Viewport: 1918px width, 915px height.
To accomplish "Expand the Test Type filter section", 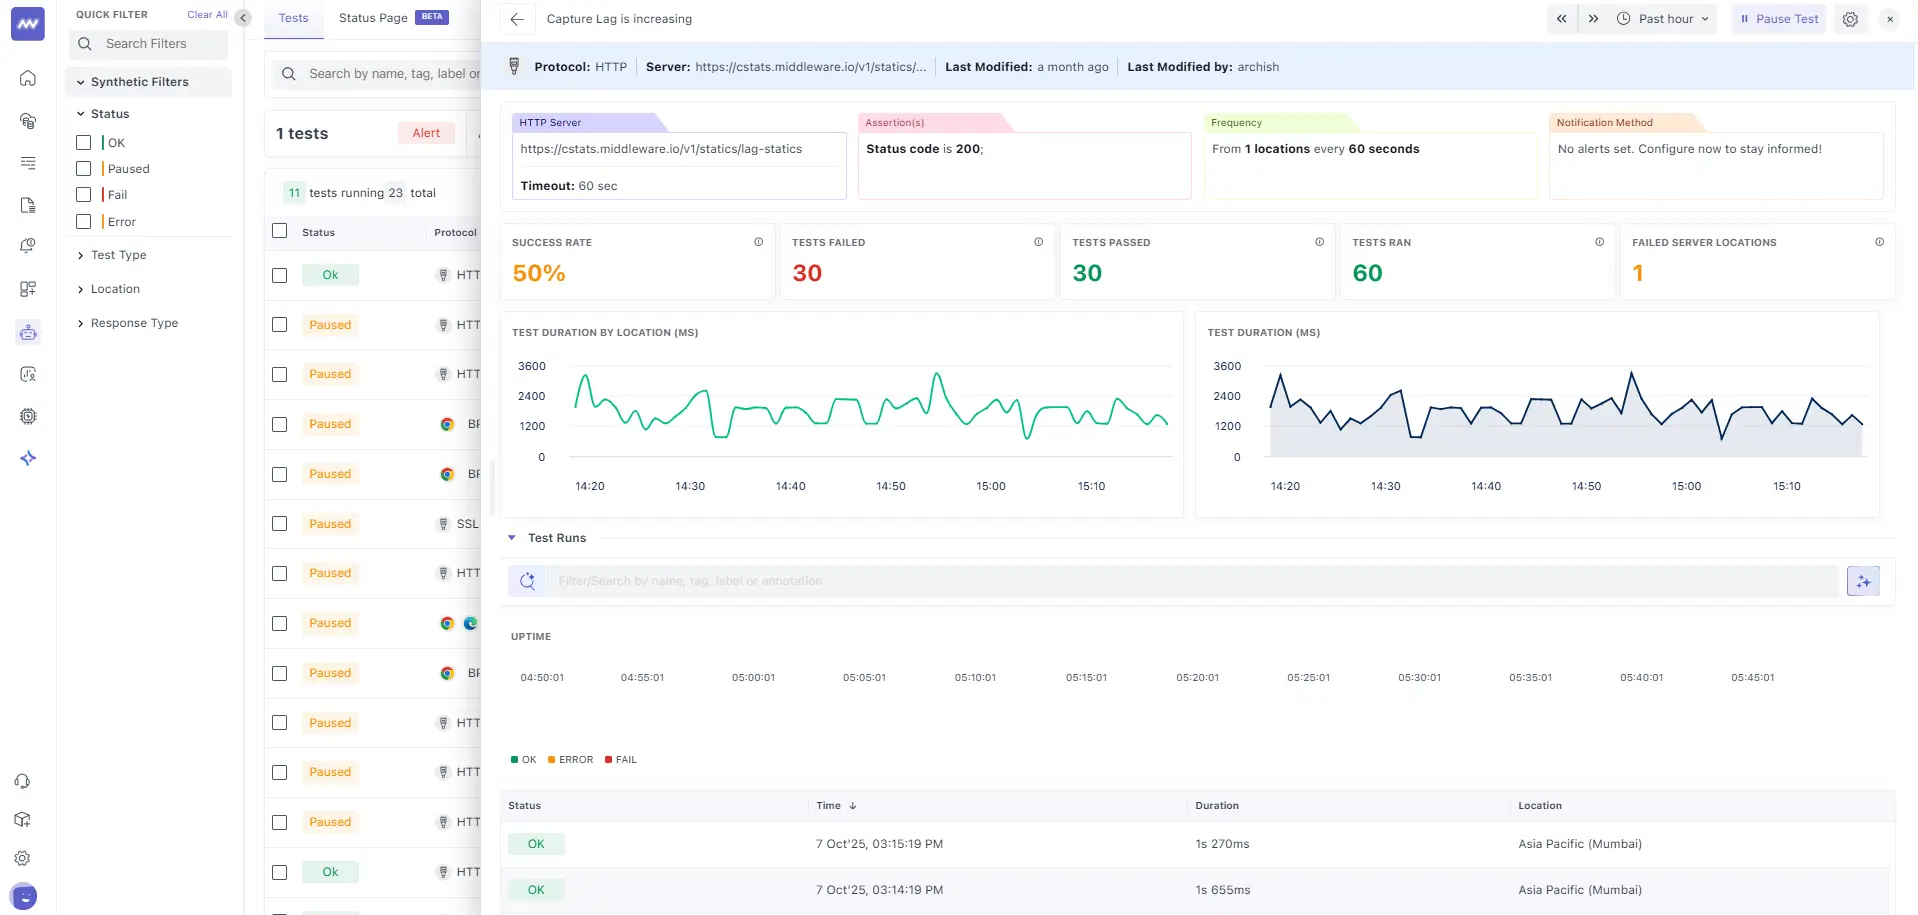I will coord(115,255).
